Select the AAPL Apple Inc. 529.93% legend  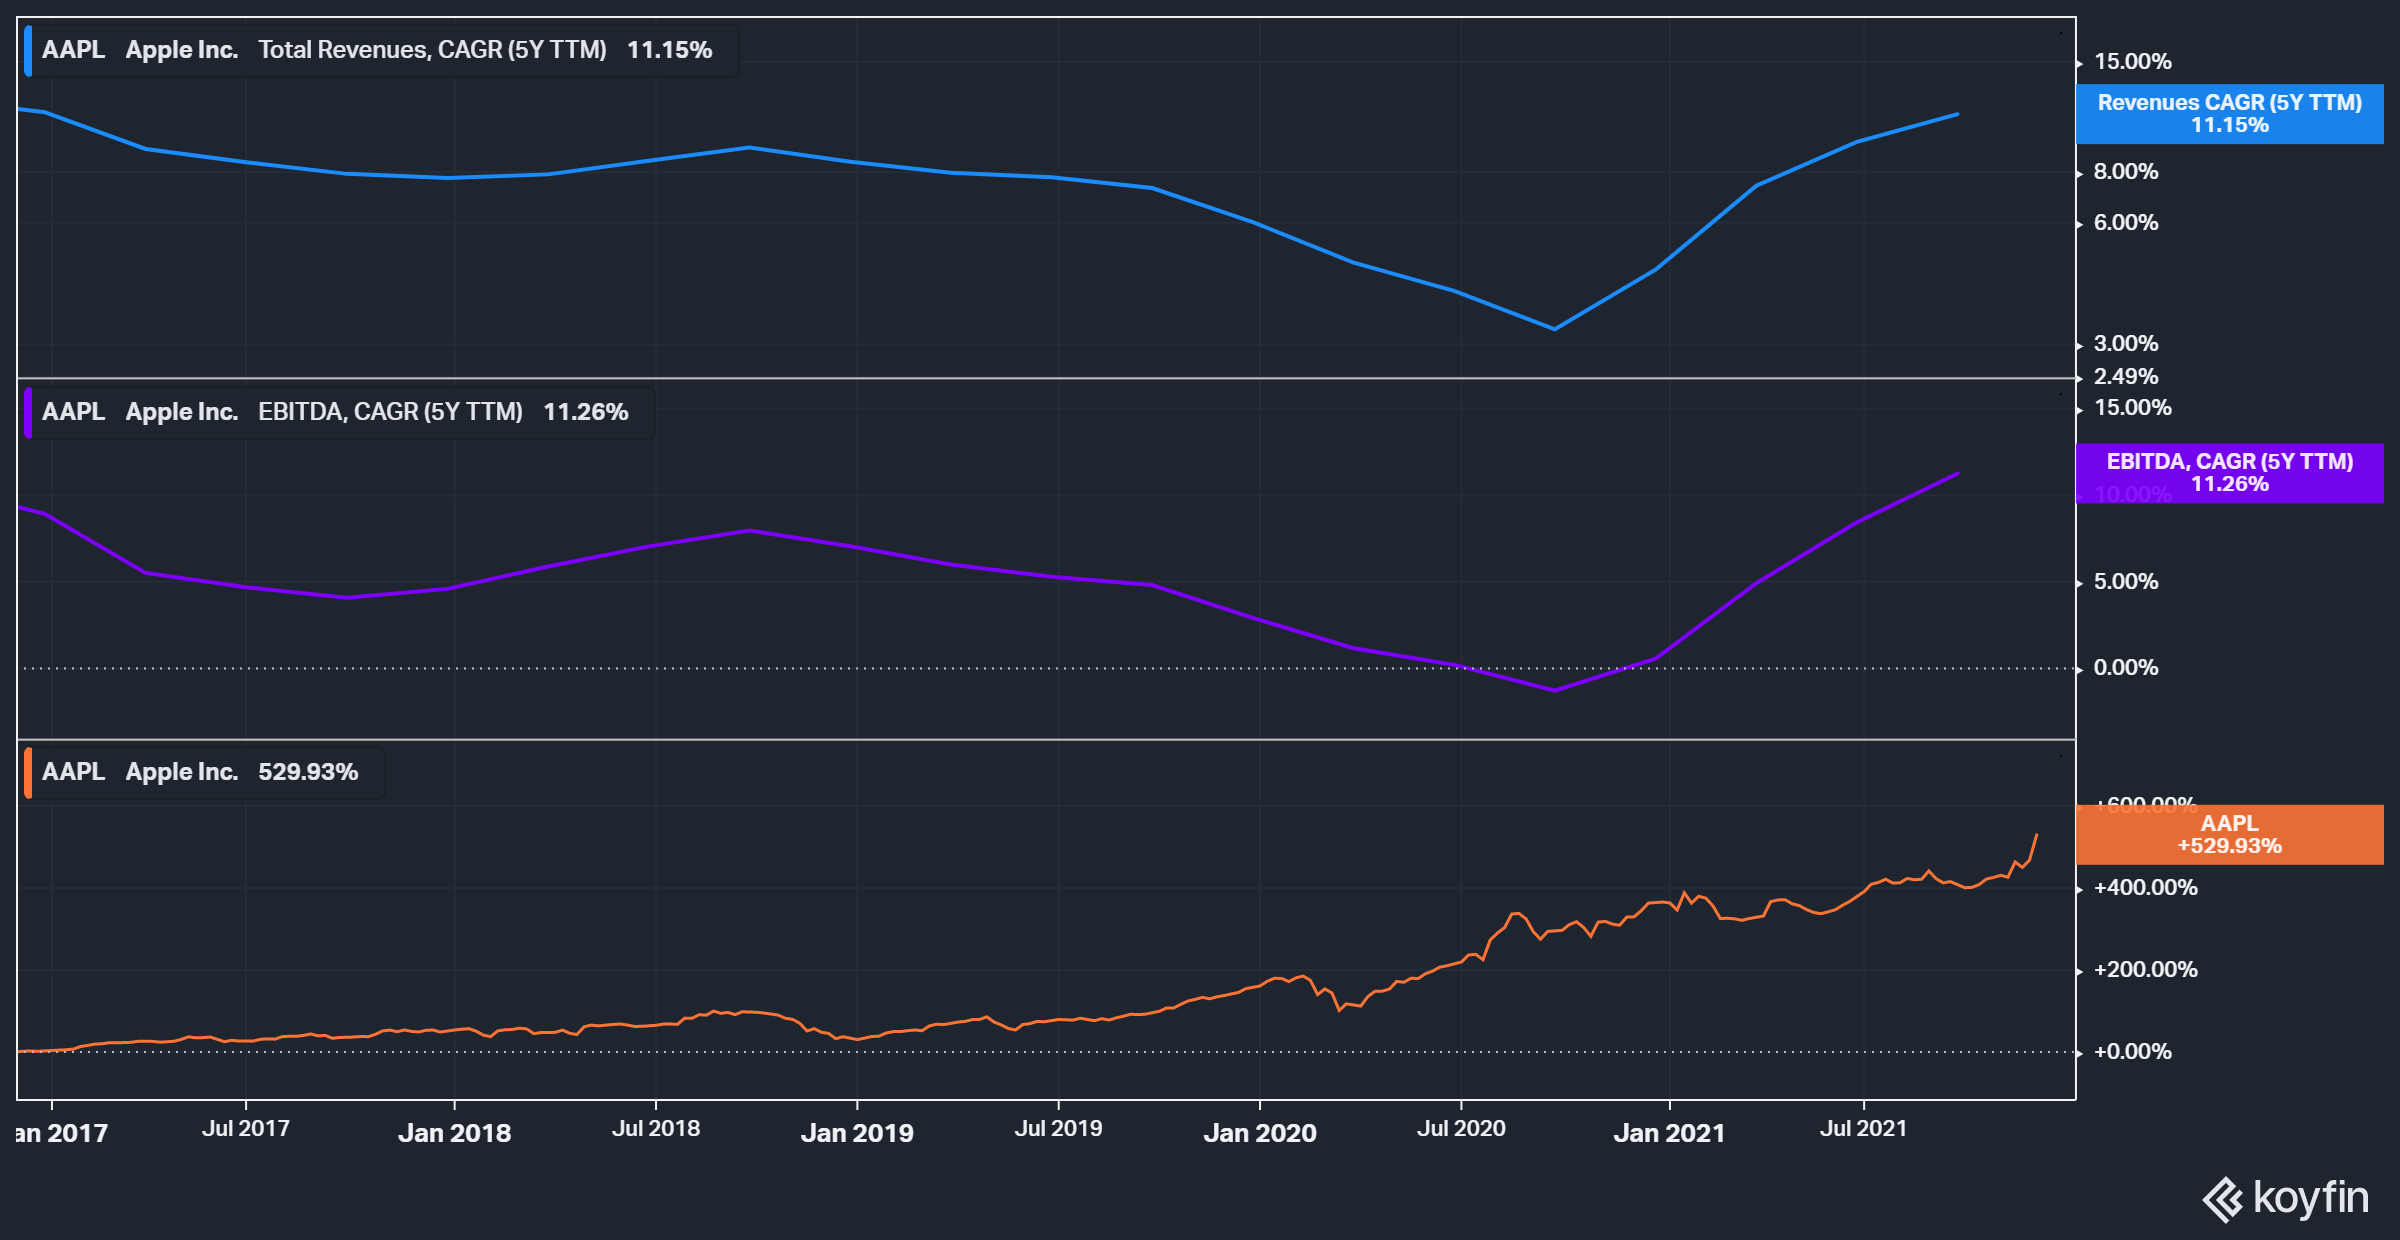pyautogui.click(x=200, y=772)
